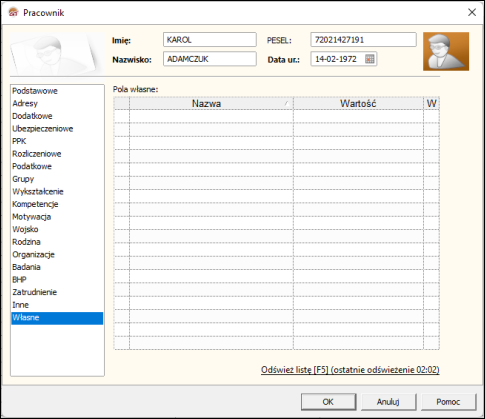Click the orange employee photo avatar

tap(446, 51)
